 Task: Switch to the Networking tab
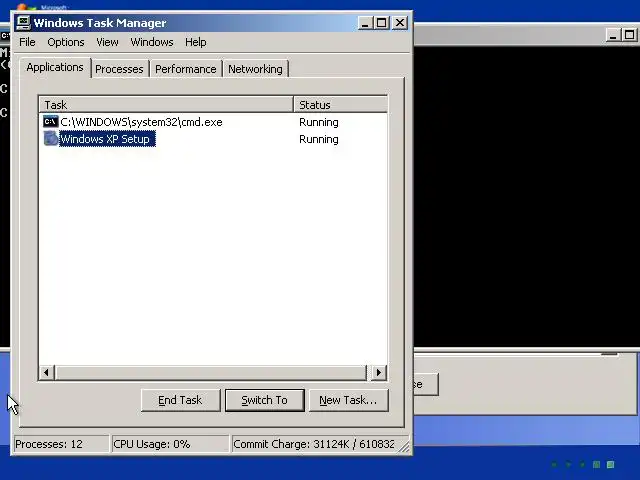coord(256,69)
